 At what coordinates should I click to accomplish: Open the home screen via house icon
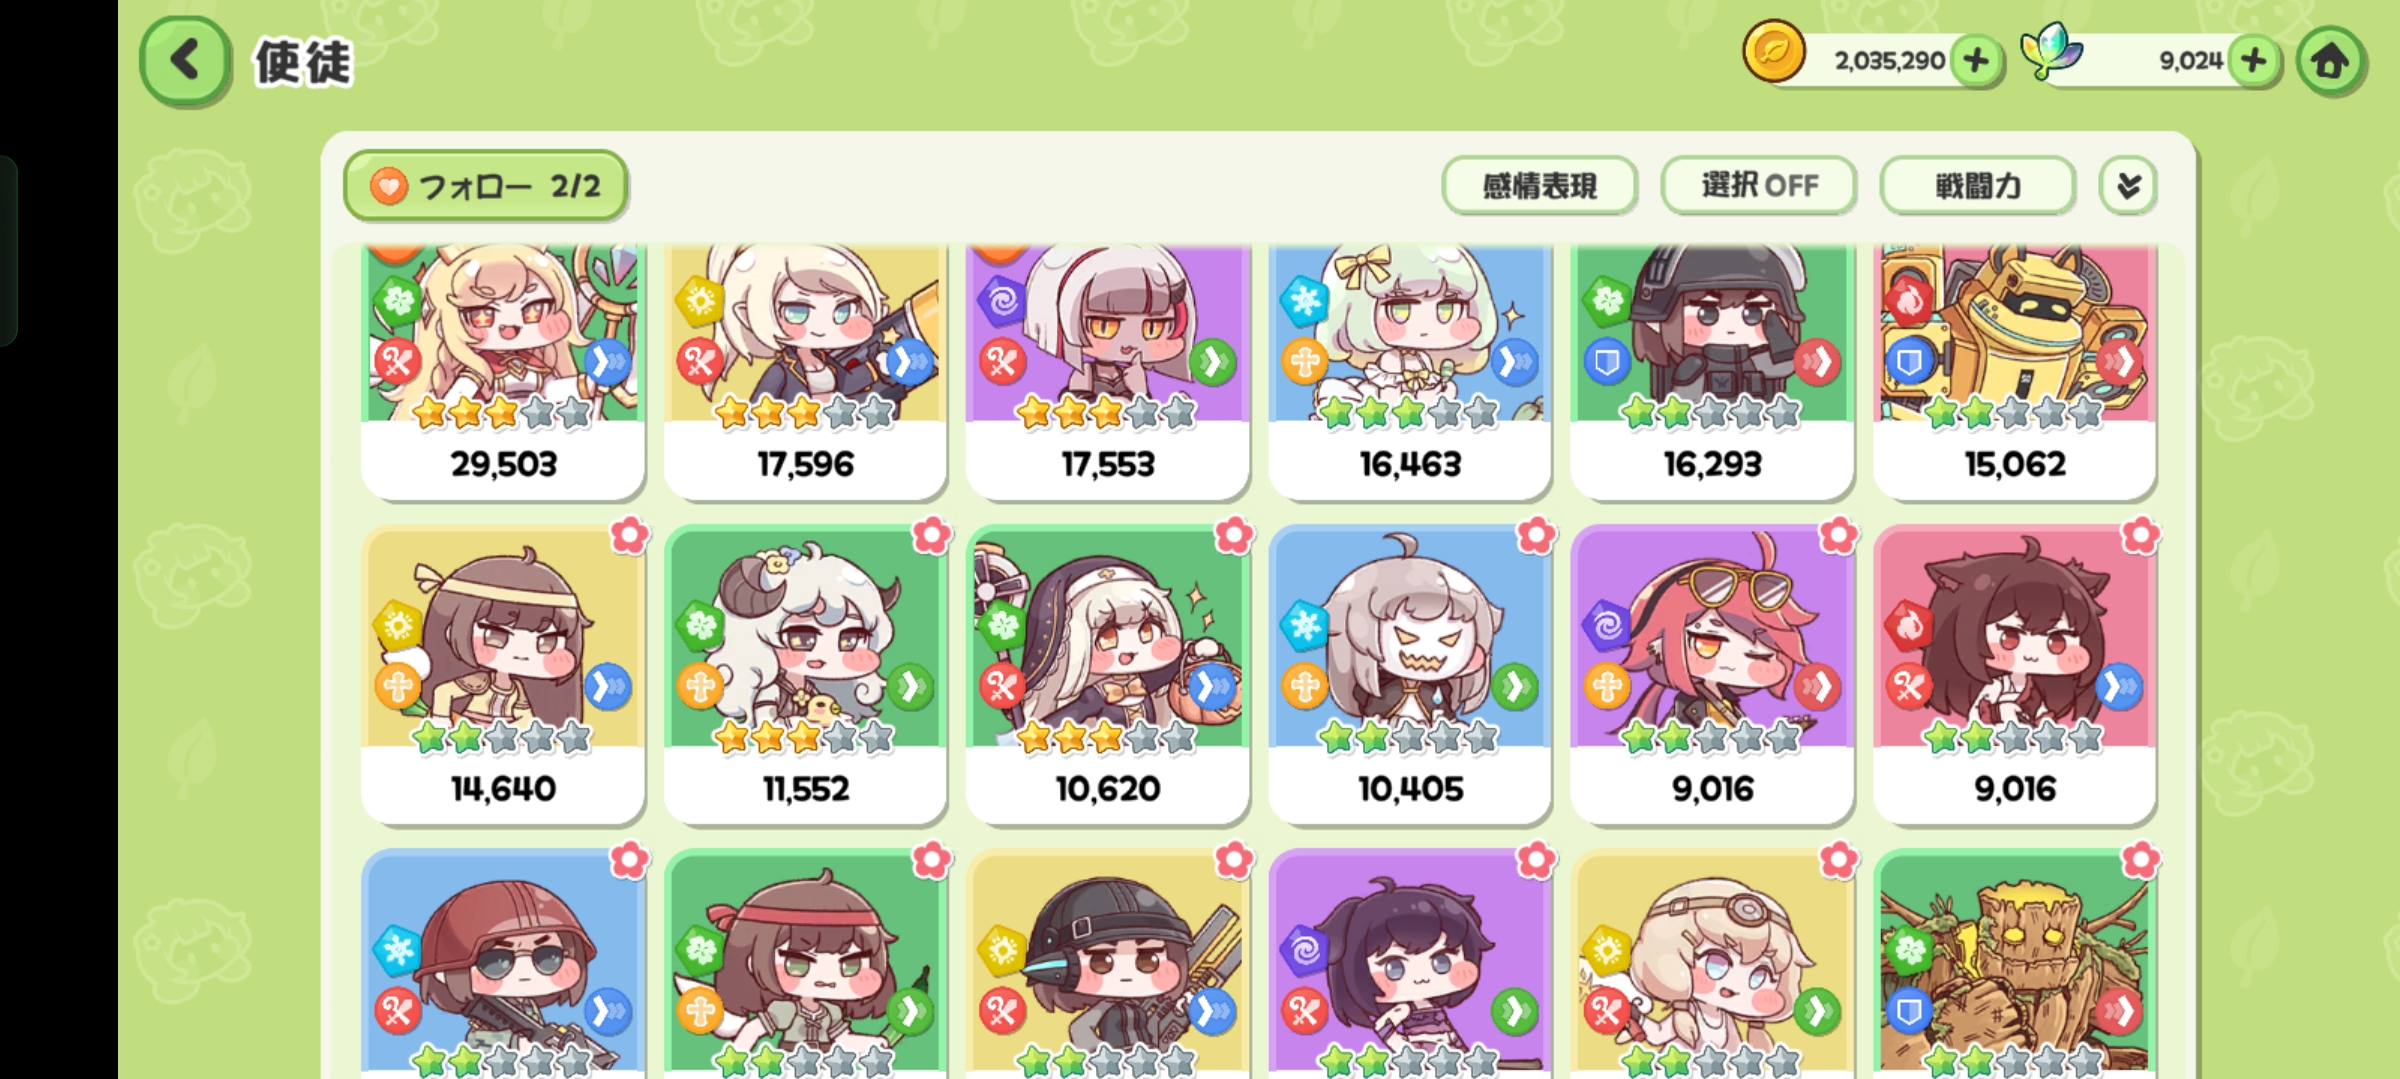pyautogui.click(x=2331, y=61)
